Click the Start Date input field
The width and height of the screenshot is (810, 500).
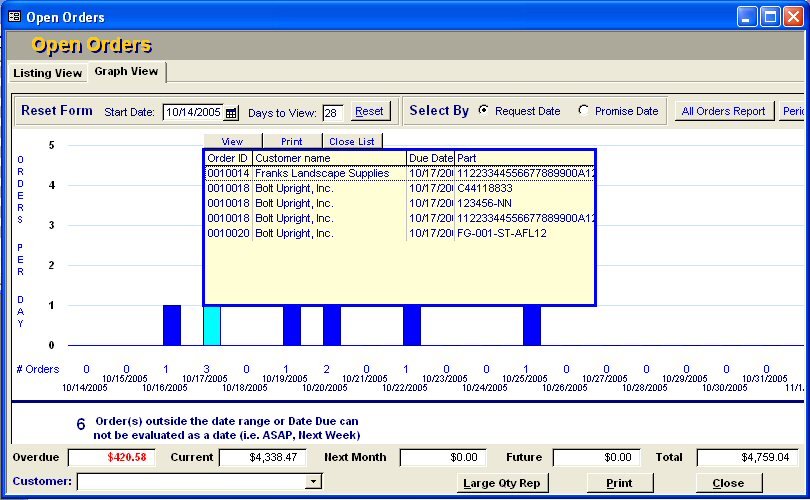click(193, 112)
